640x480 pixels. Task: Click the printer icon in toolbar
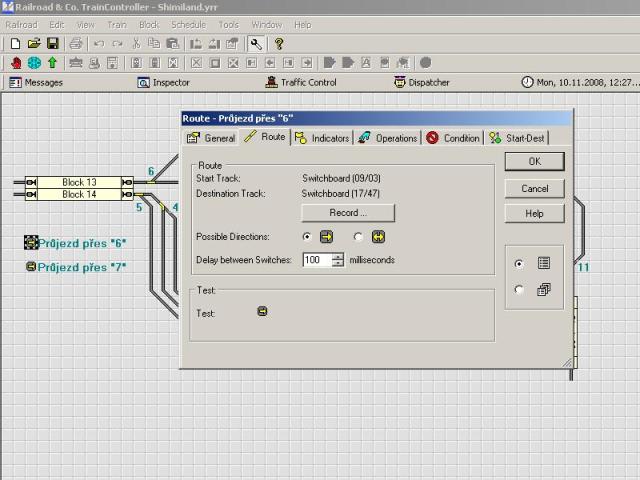(76, 44)
